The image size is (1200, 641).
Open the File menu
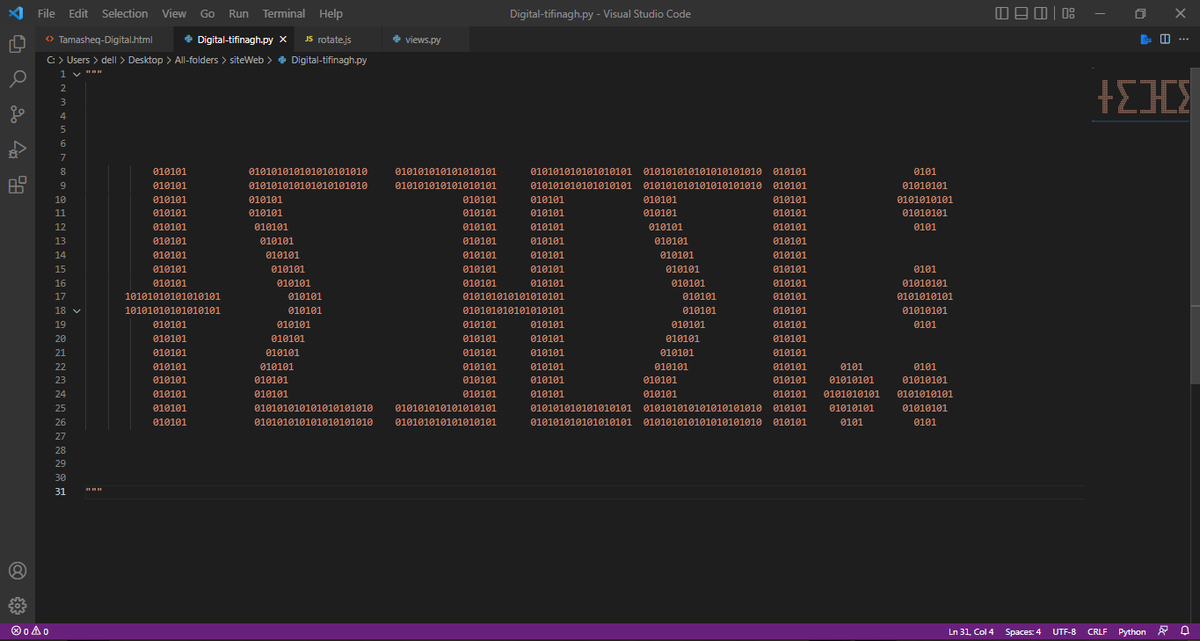pyautogui.click(x=46, y=14)
